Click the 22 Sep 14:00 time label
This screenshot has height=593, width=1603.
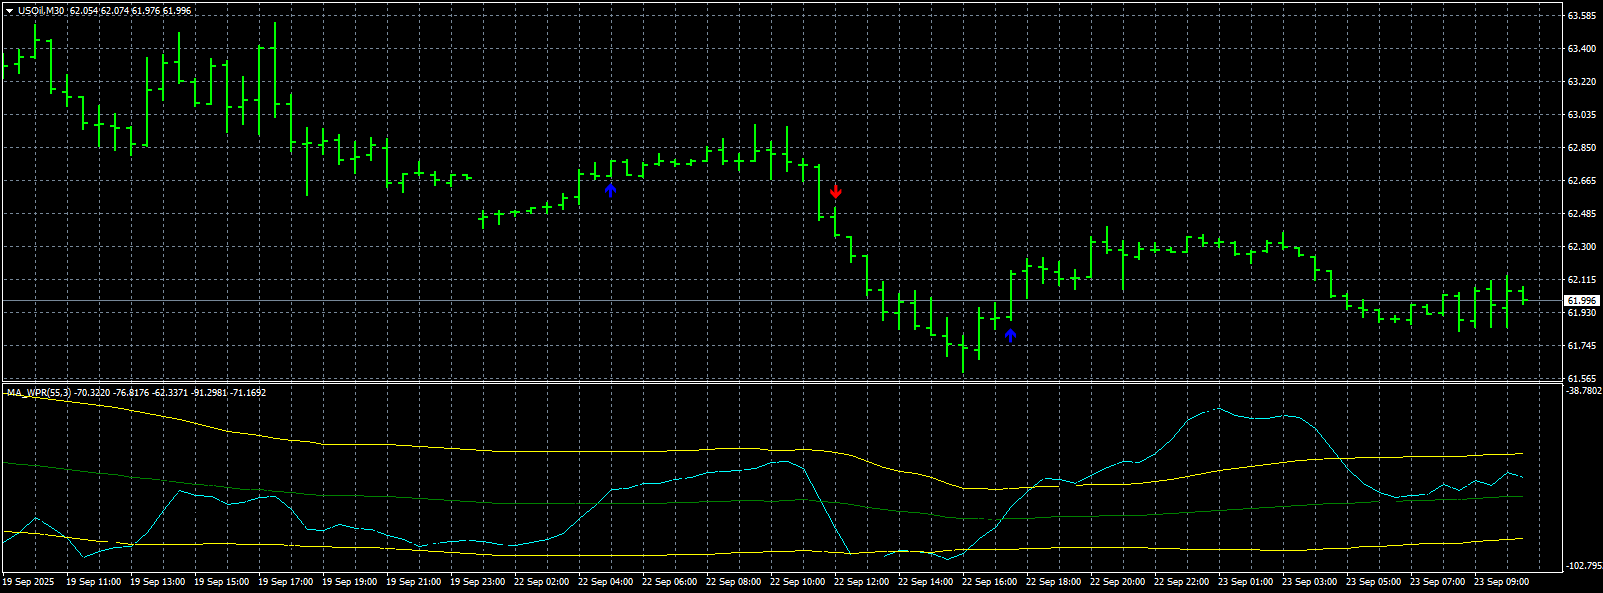click(925, 581)
